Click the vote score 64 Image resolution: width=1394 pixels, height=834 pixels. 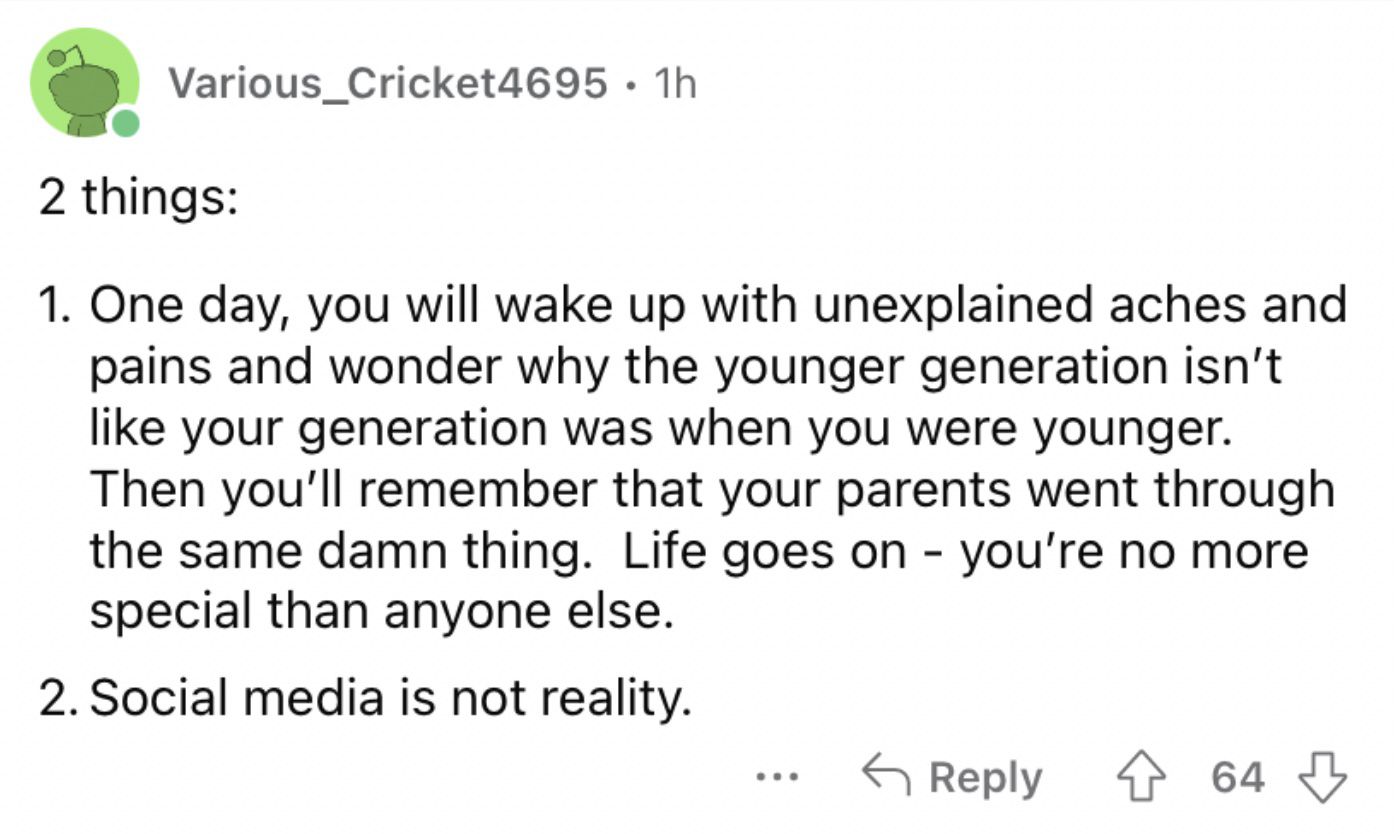1238,777
